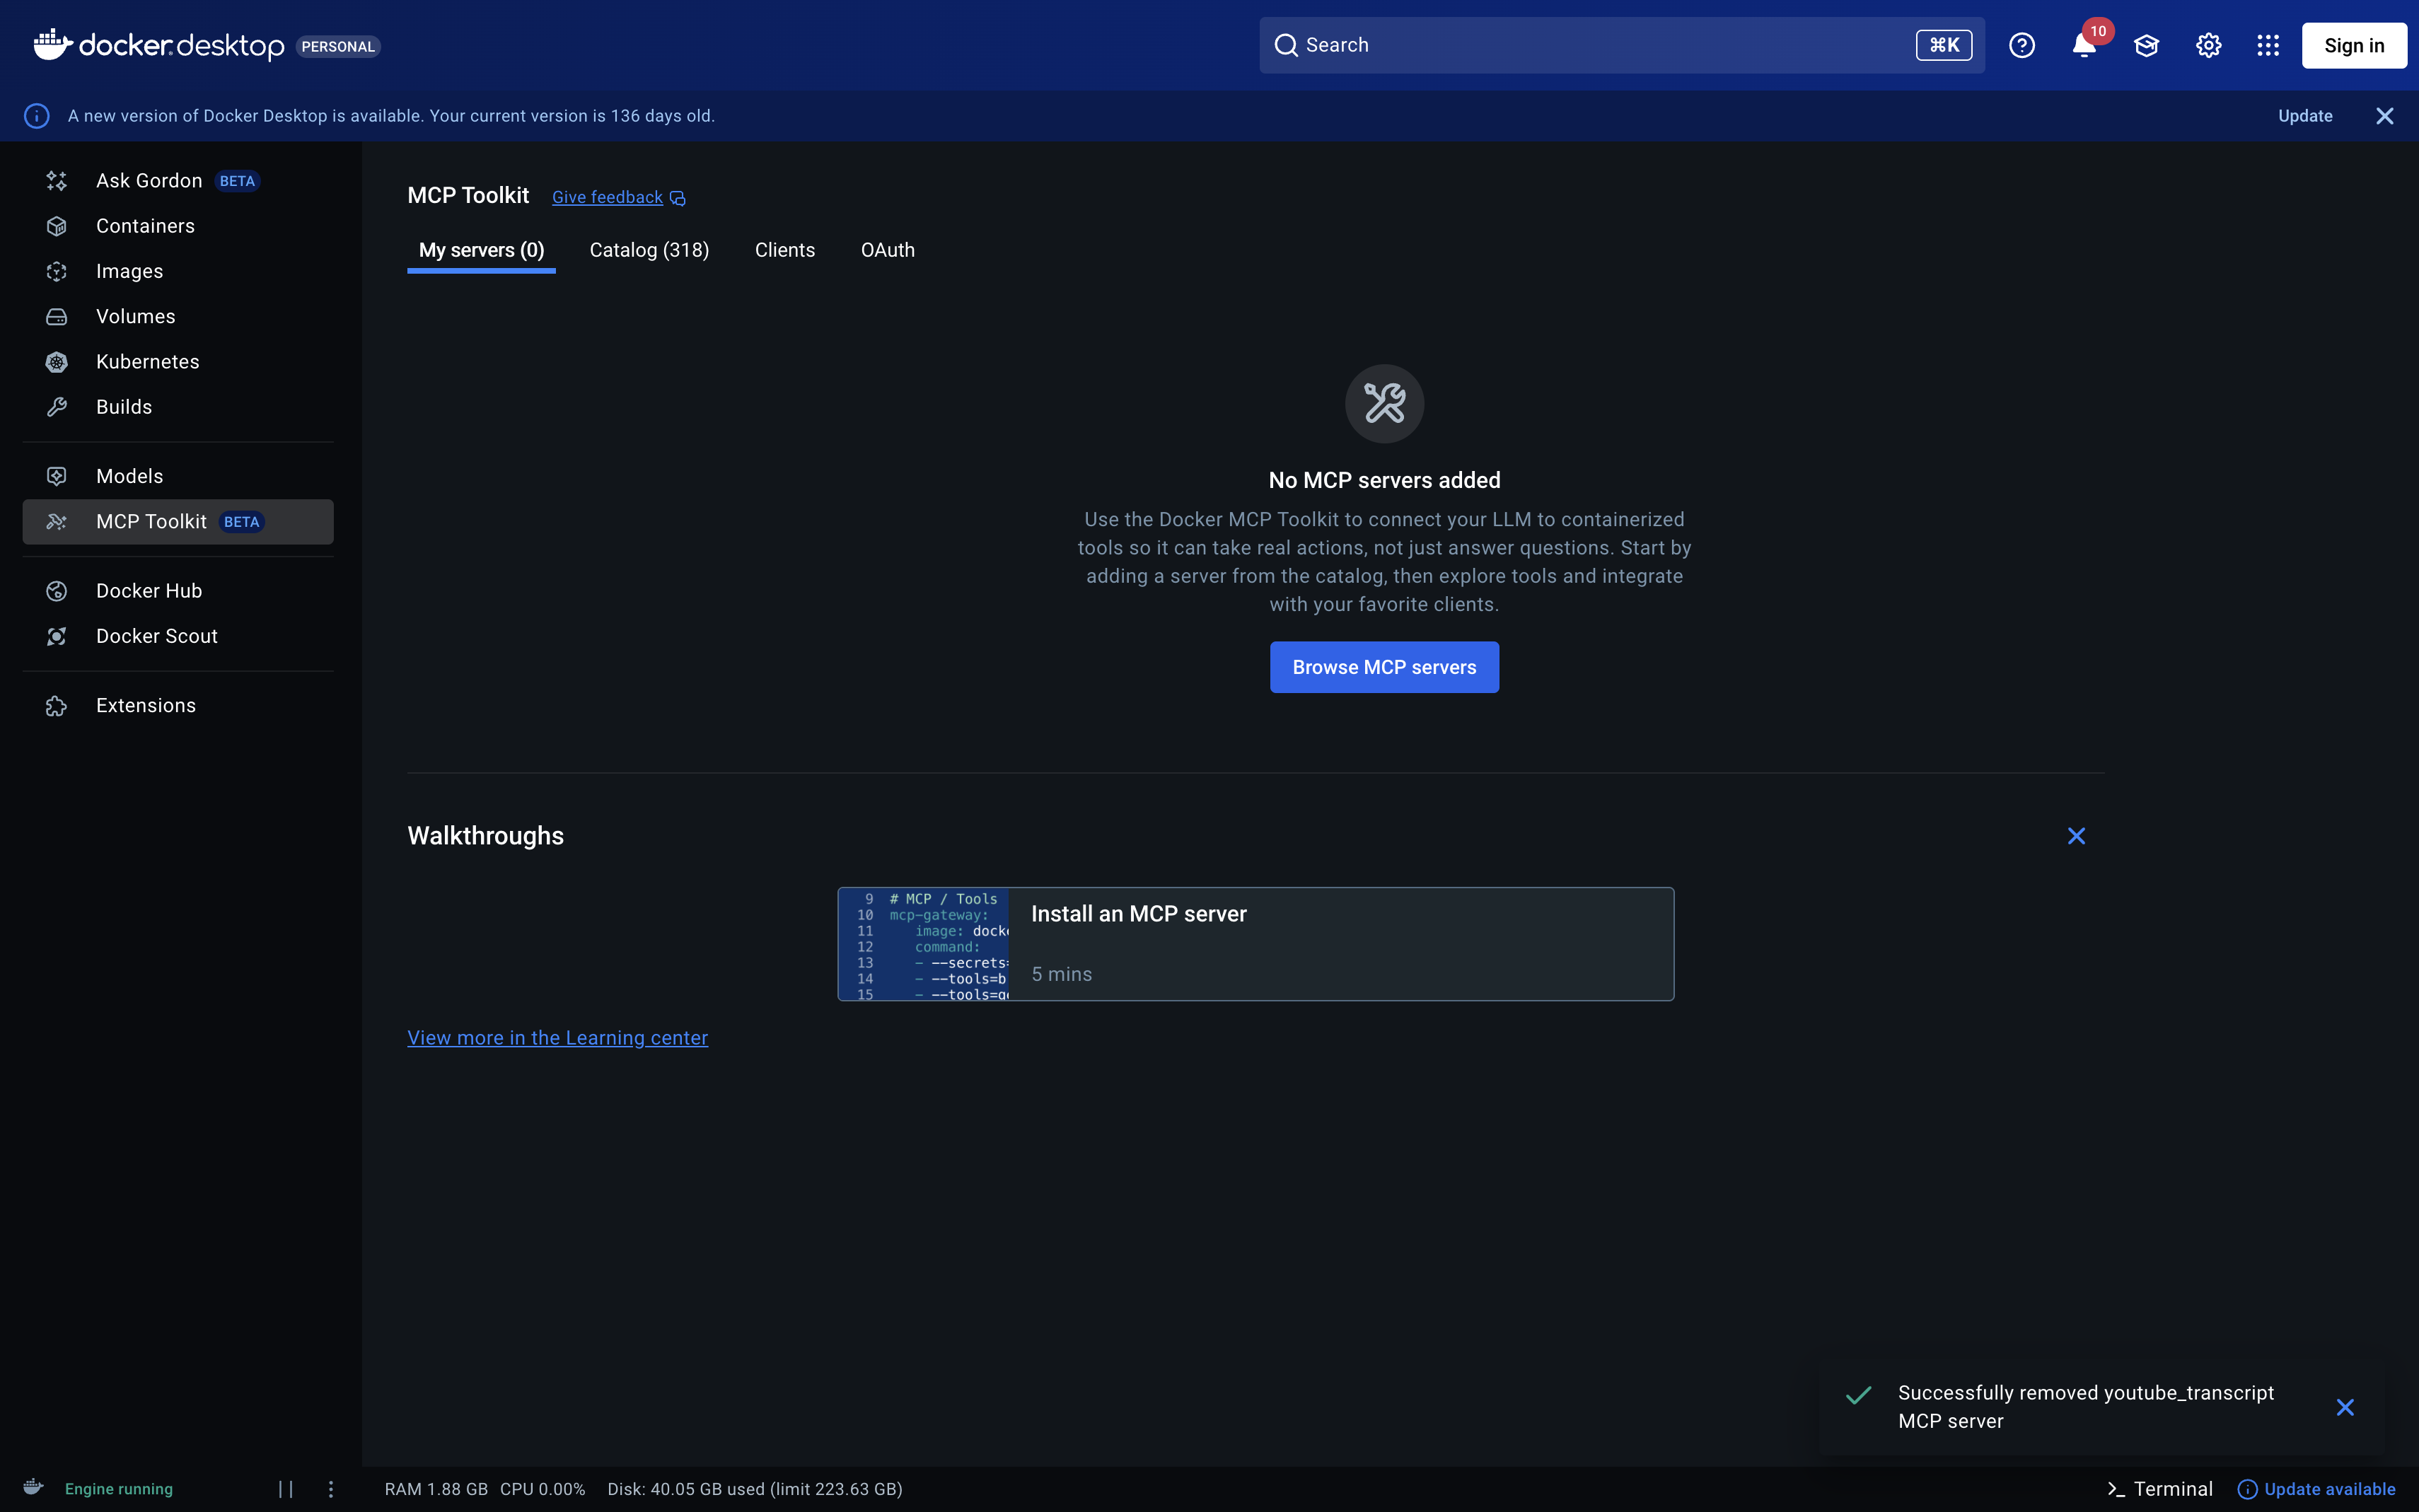The width and height of the screenshot is (2419, 1512).
Task: Click Disk: 40.05 GB used status text
Action: tap(755, 1489)
